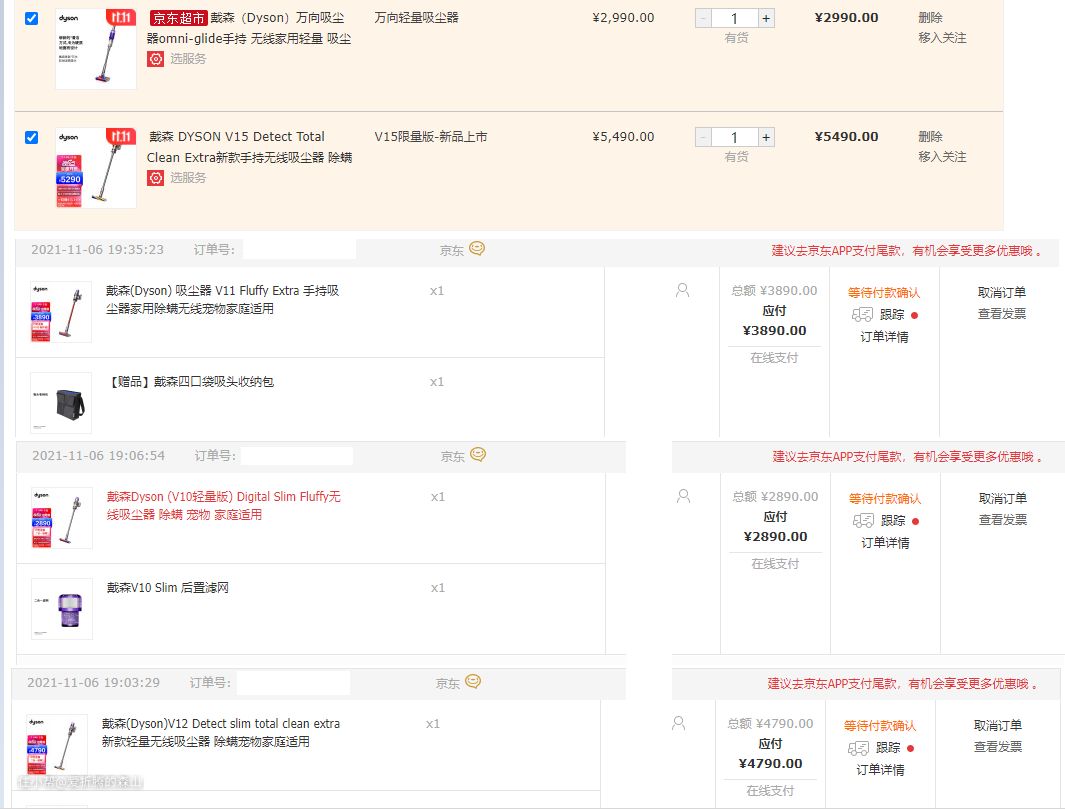This screenshot has height=809, width=1065.
Task: Click chat icon on 19:06:54 order header
Action: [x=478, y=455]
